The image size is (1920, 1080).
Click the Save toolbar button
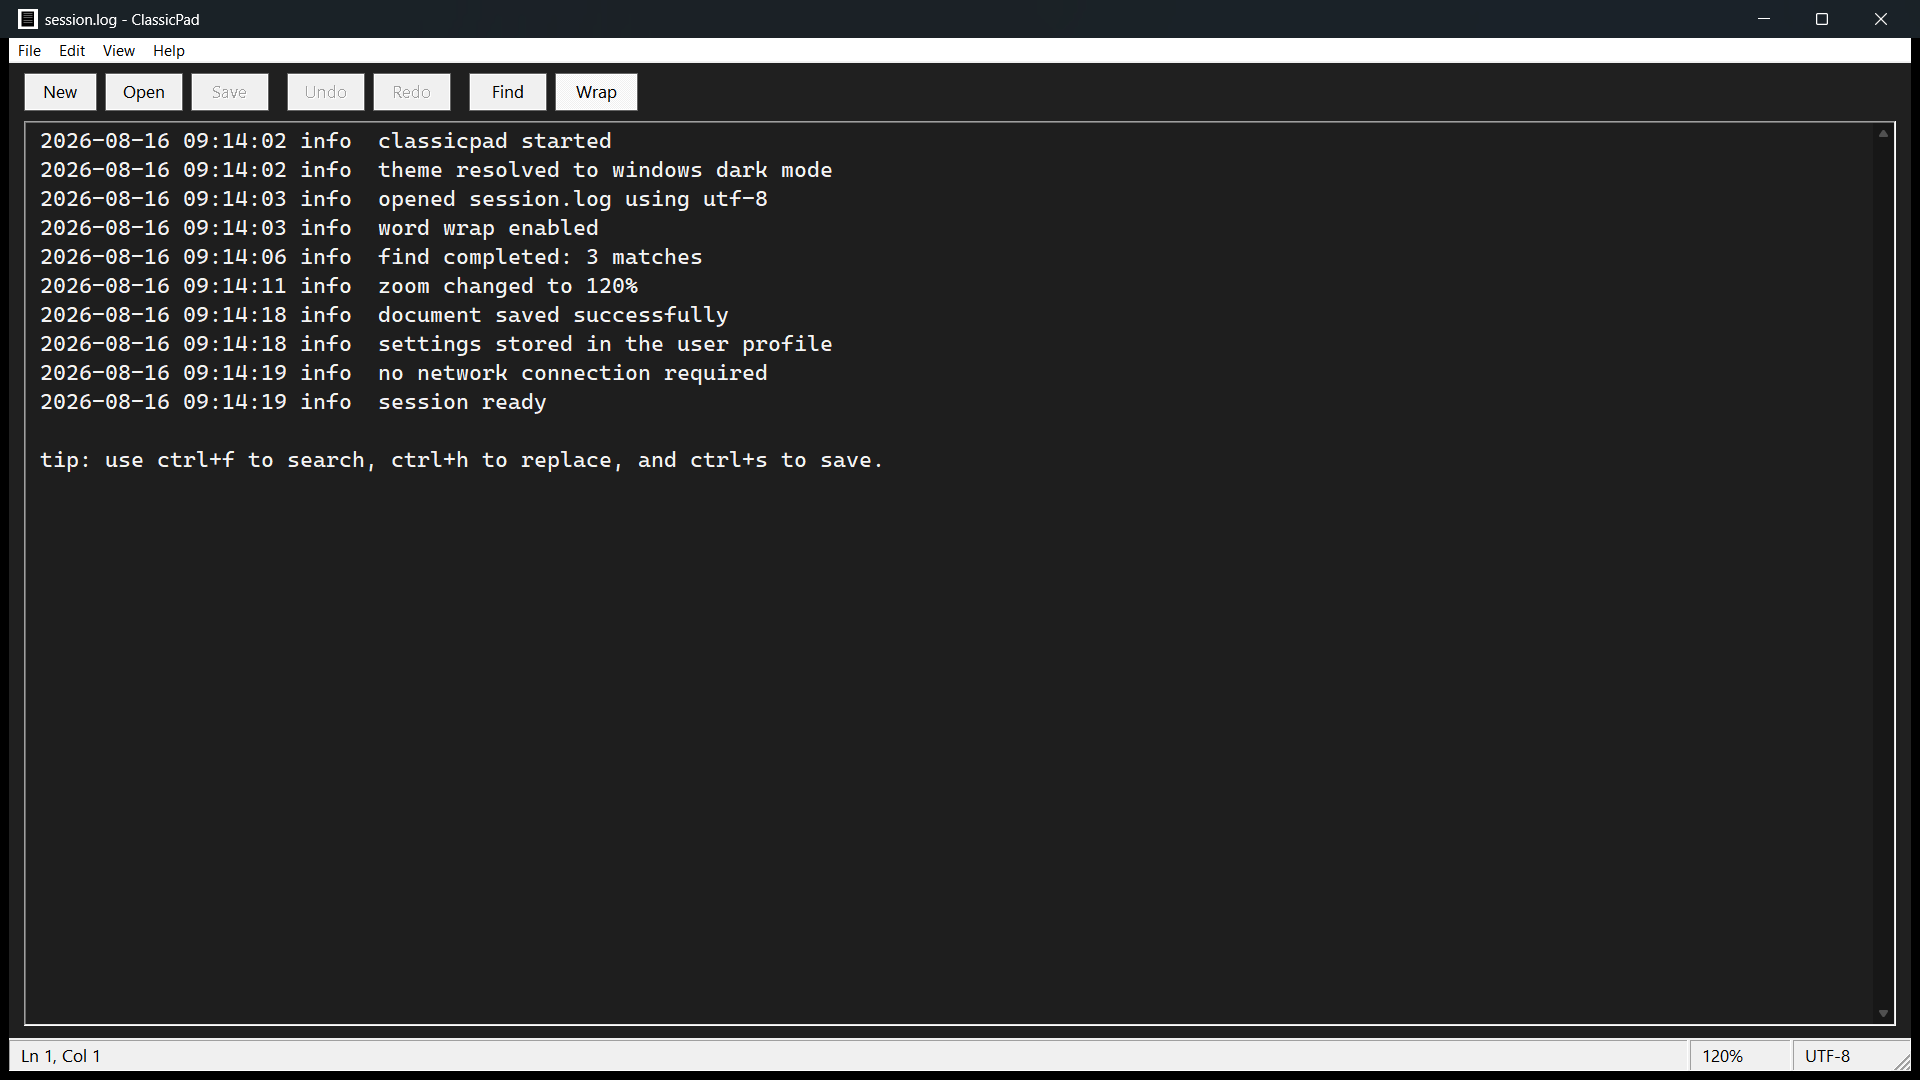click(x=229, y=92)
